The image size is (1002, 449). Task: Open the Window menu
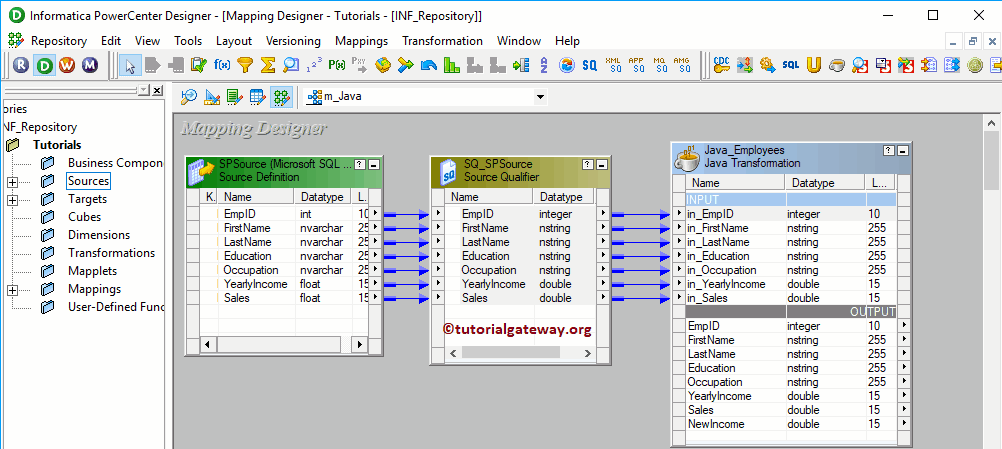pyautogui.click(x=519, y=41)
